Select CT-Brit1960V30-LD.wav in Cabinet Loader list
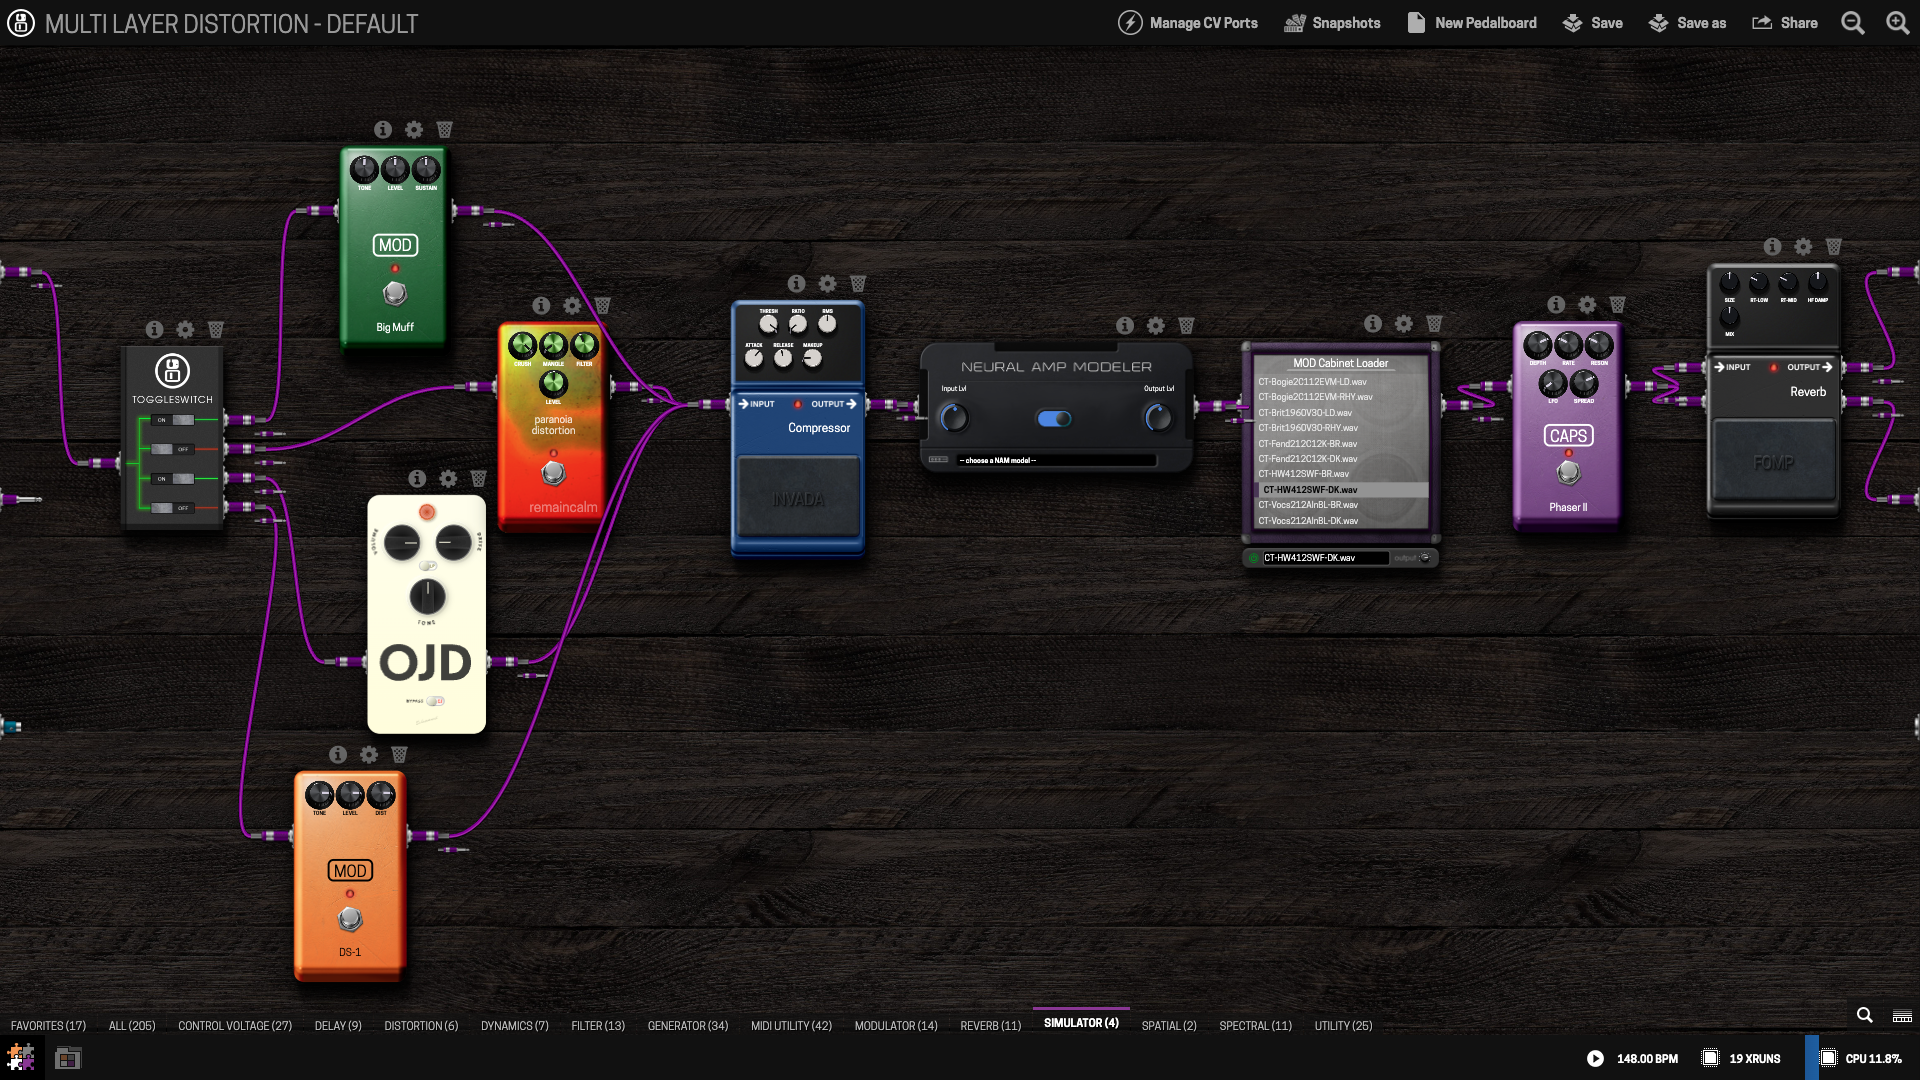This screenshot has width=1920, height=1080. click(x=1305, y=413)
